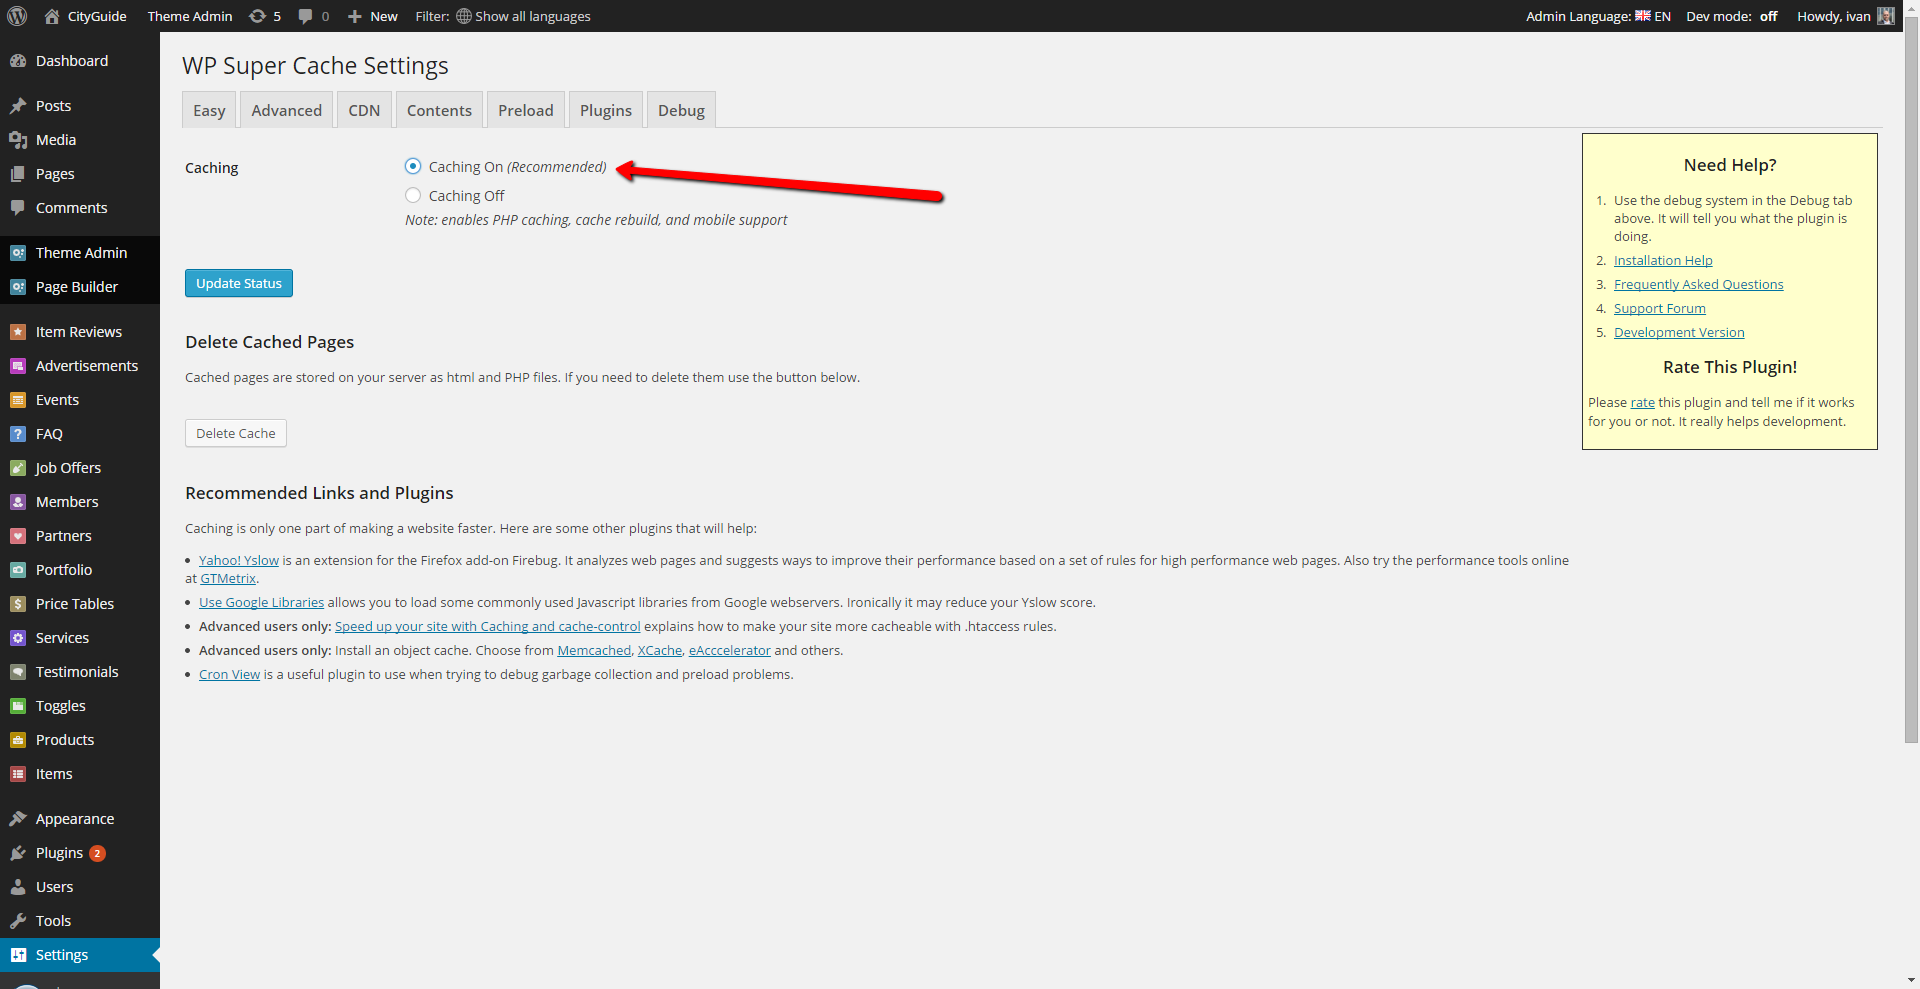Click the globe icon for language filter
The height and width of the screenshot is (989, 1920).
pos(464,16)
